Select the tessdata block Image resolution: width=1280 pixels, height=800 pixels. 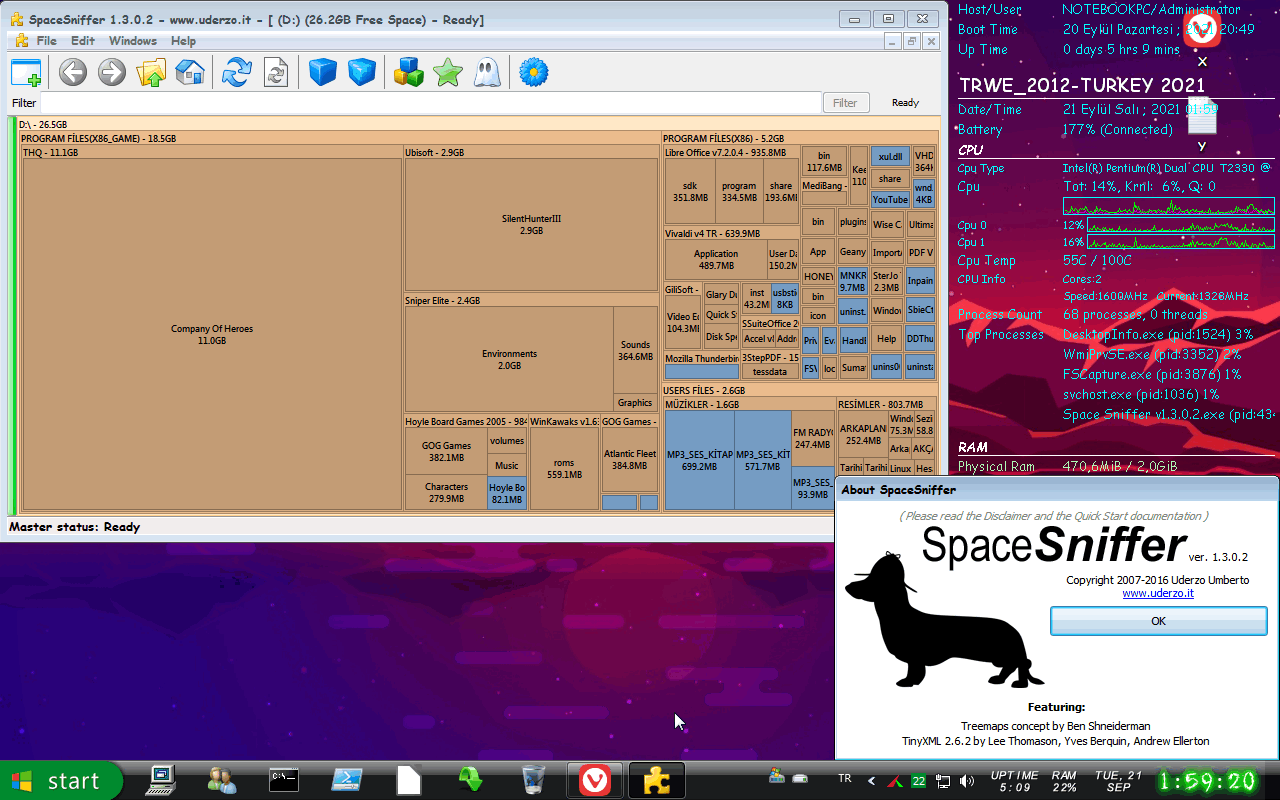(x=769, y=371)
